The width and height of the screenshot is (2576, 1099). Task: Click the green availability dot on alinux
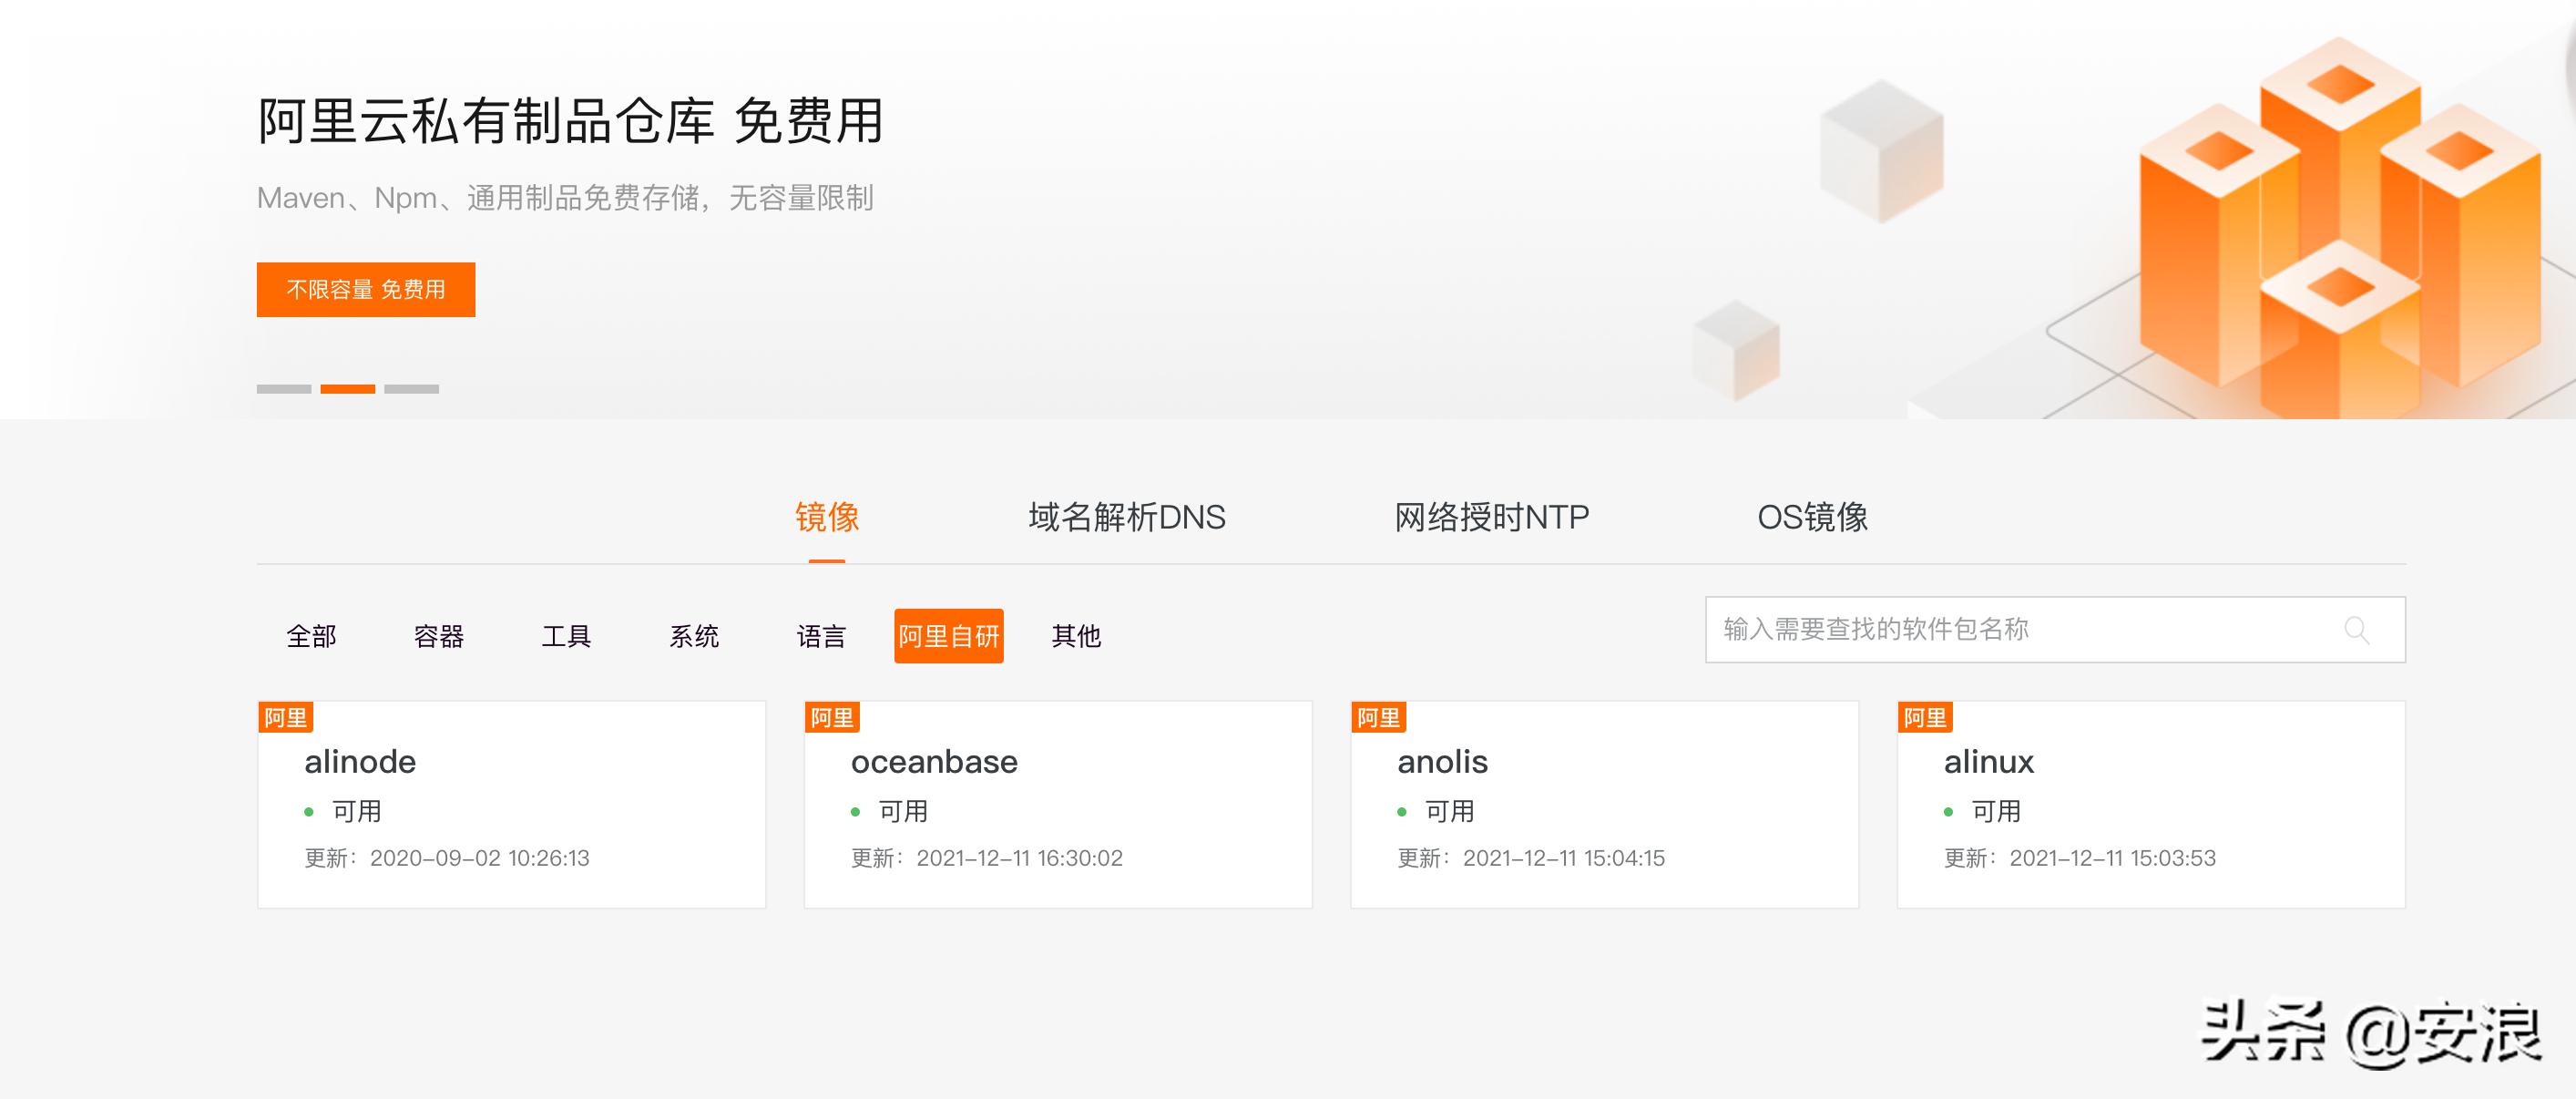(x=1949, y=811)
